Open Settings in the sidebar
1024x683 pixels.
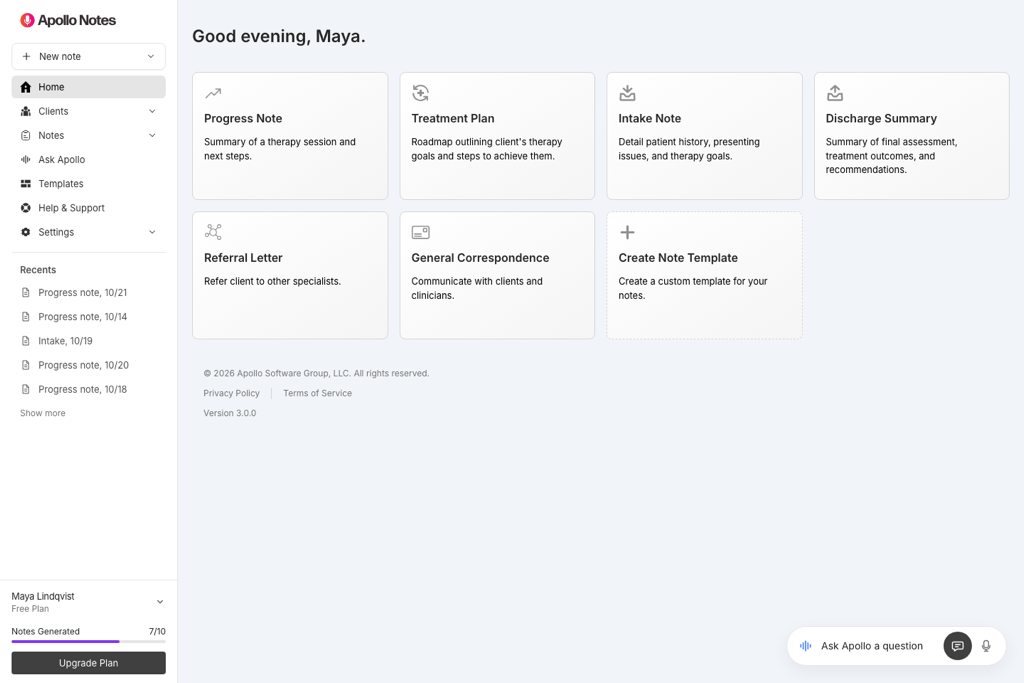pyautogui.click(x=88, y=232)
